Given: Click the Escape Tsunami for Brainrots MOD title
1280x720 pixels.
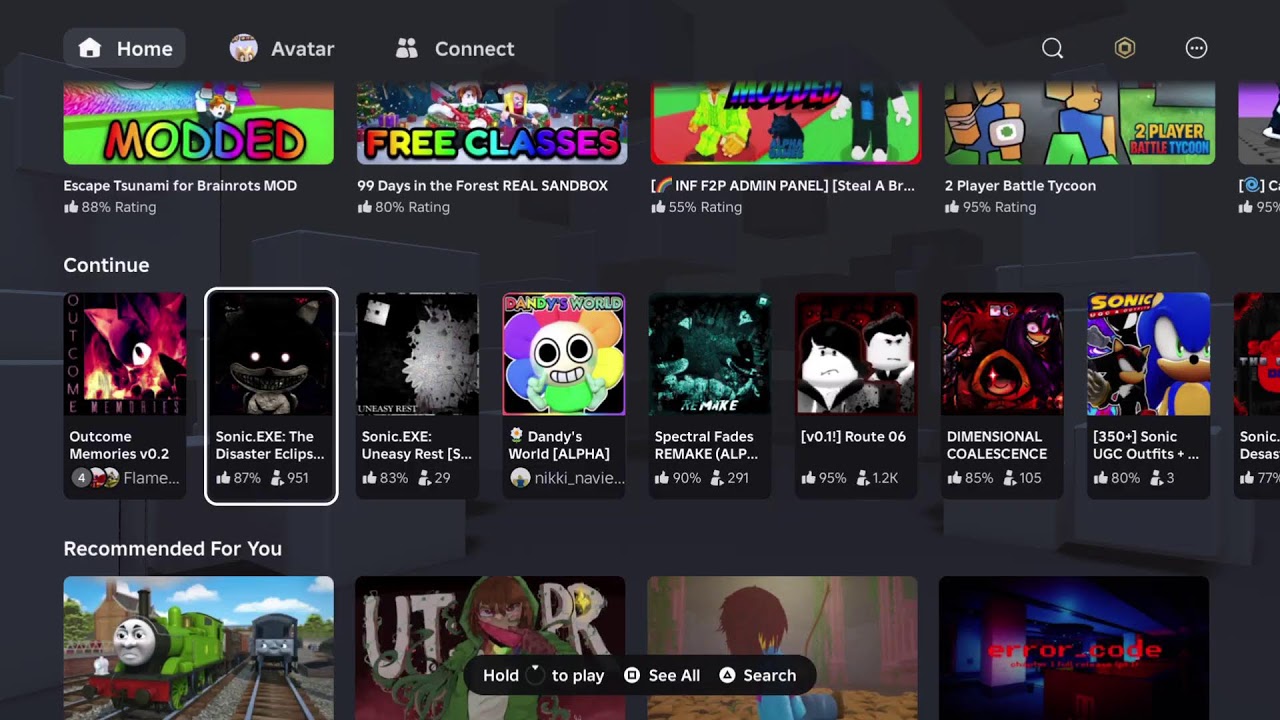Looking at the screenshot, I should coord(180,186).
